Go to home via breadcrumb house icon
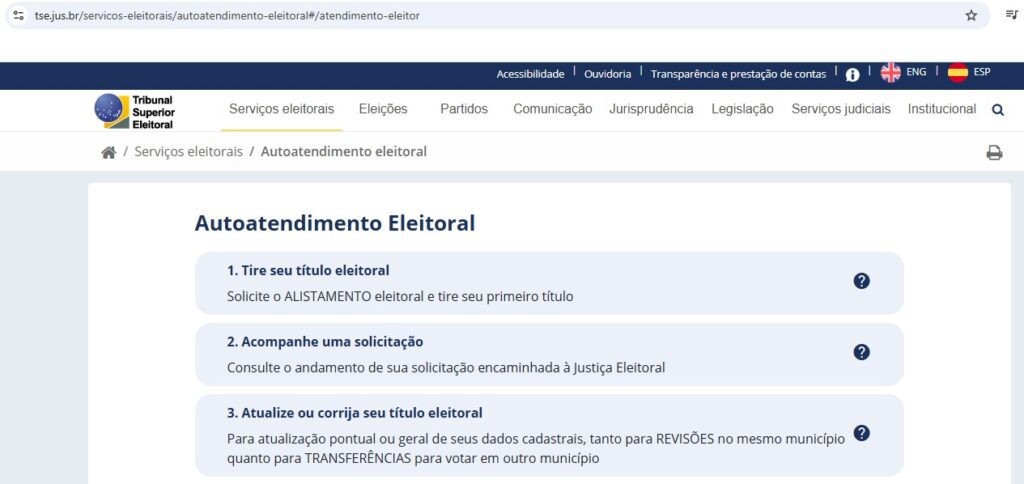The width and height of the screenshot is (1024, 484). point(108,152)
